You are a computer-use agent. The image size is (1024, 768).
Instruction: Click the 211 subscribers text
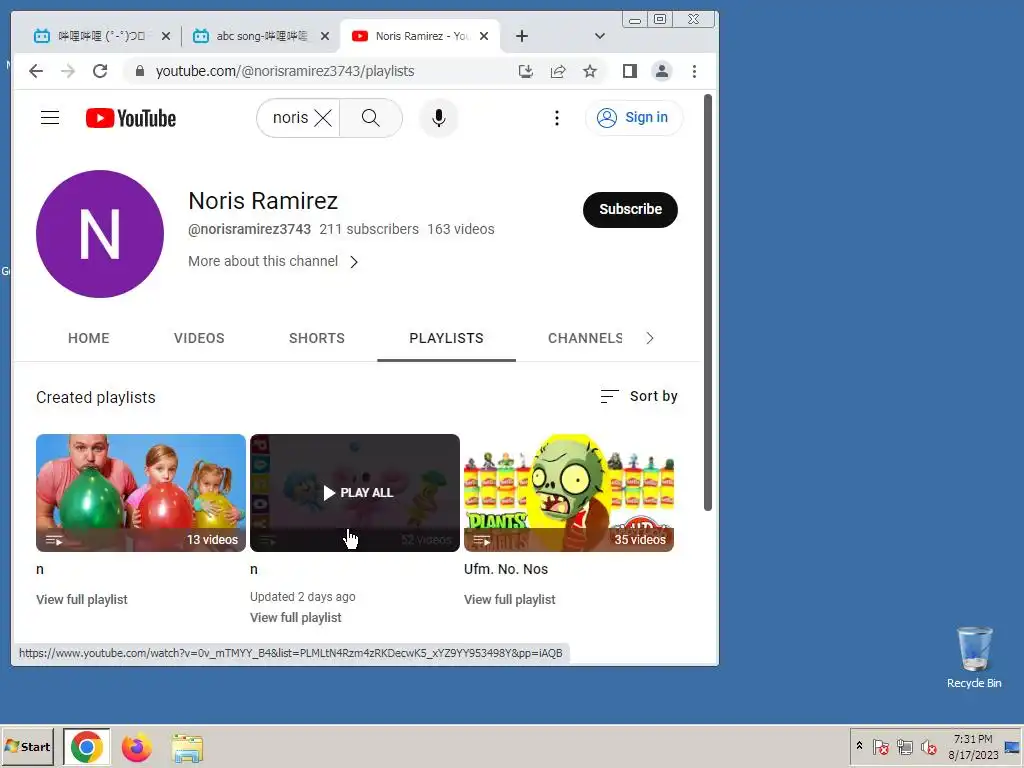369,229
